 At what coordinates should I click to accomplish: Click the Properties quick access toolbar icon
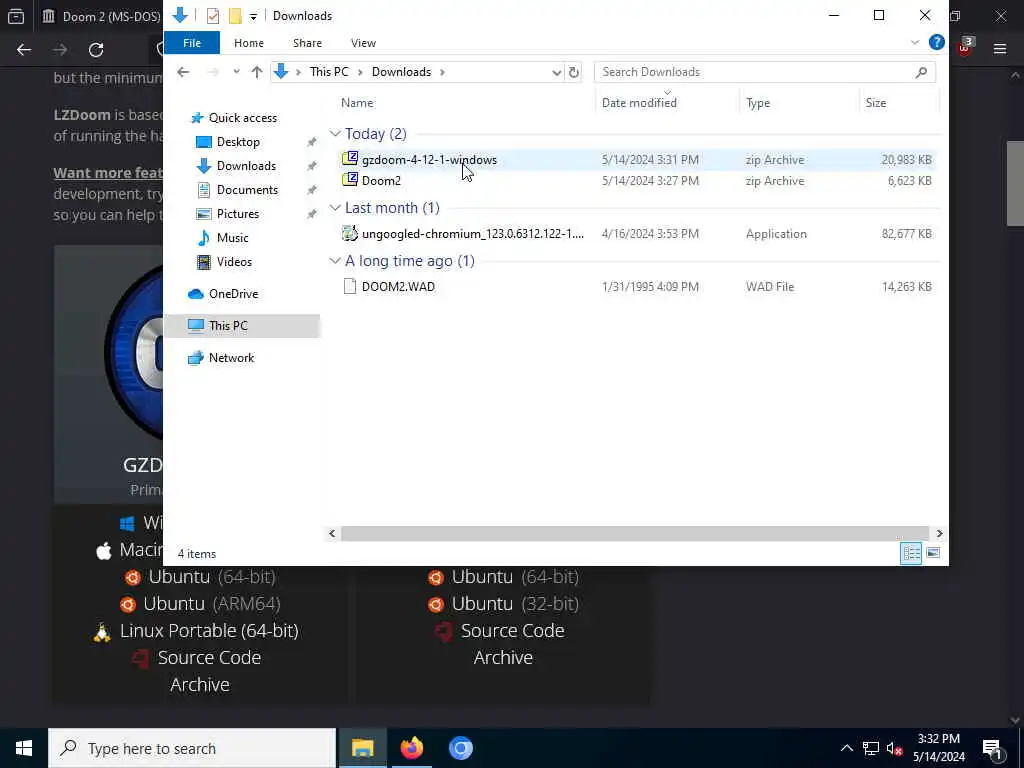click(x=213, y=16)
